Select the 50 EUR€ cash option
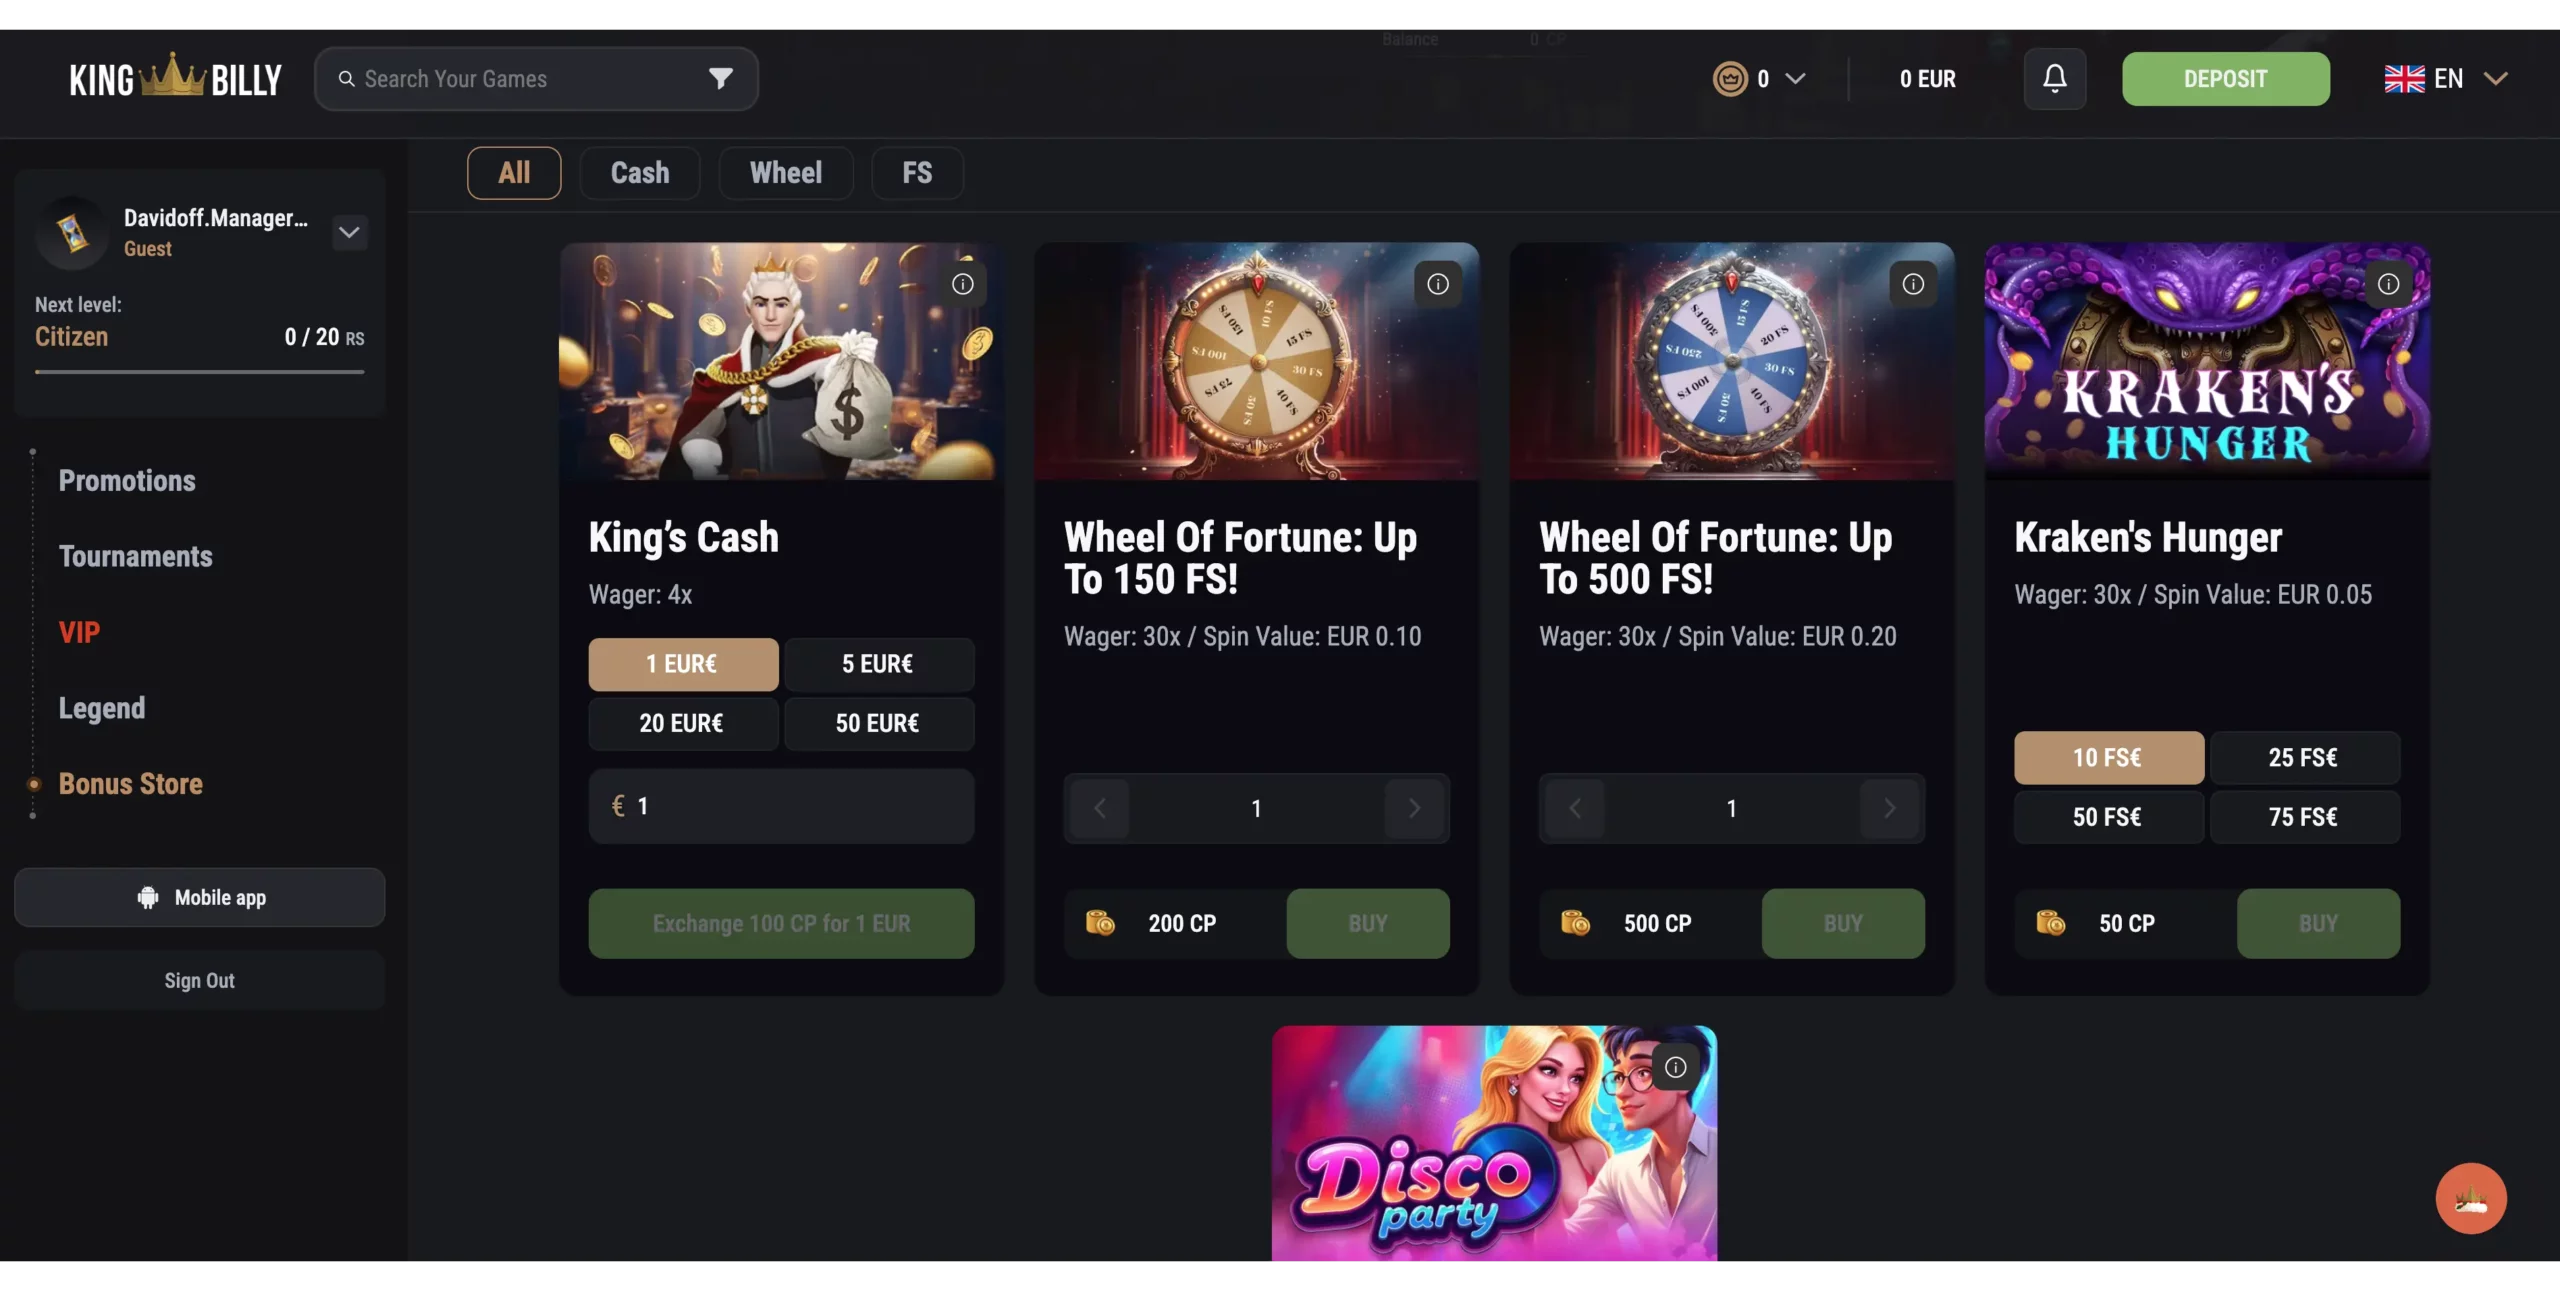This screenshot has height=1291, width=2560. (x=878, y=724)
